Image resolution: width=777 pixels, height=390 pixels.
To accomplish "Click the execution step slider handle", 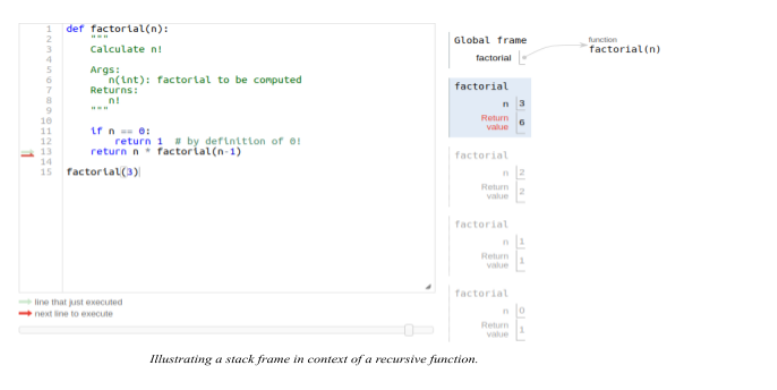I will click(x=409, y=330).
